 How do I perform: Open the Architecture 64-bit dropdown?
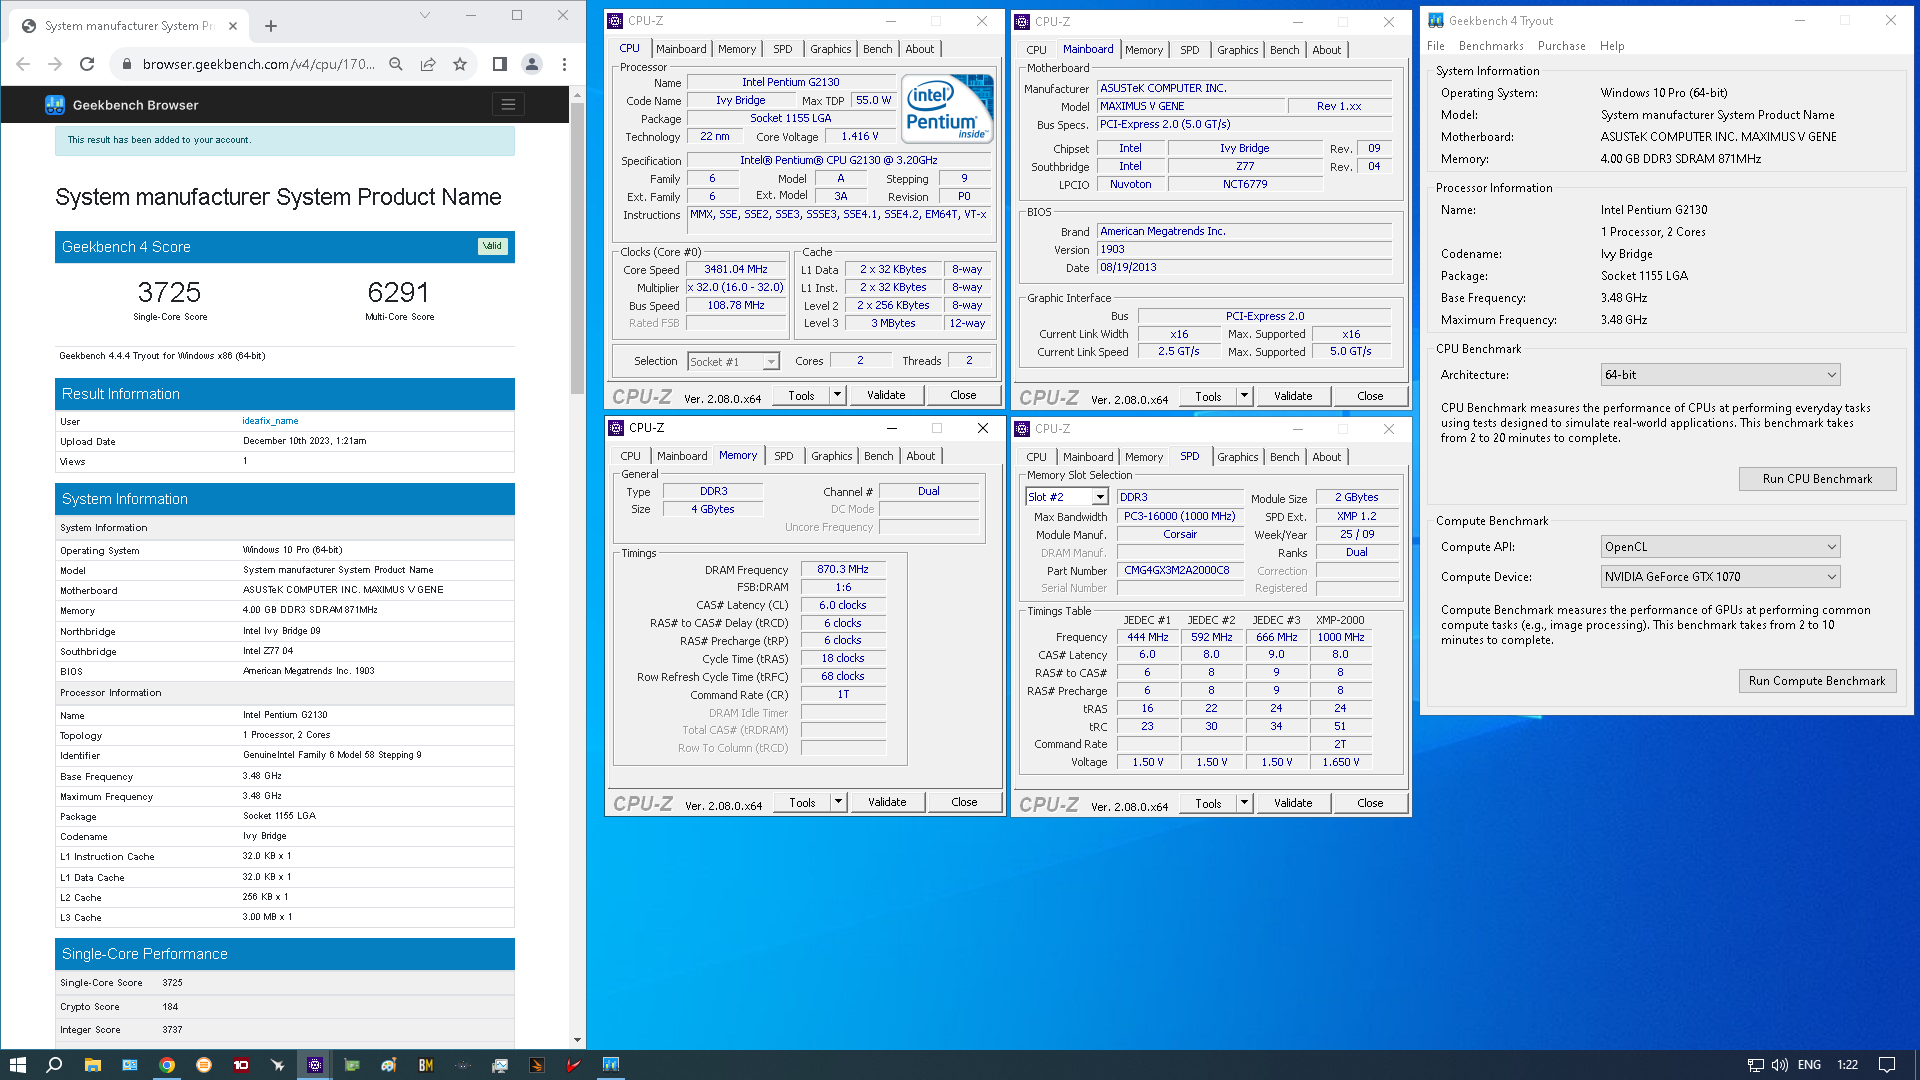(1720, 375)
